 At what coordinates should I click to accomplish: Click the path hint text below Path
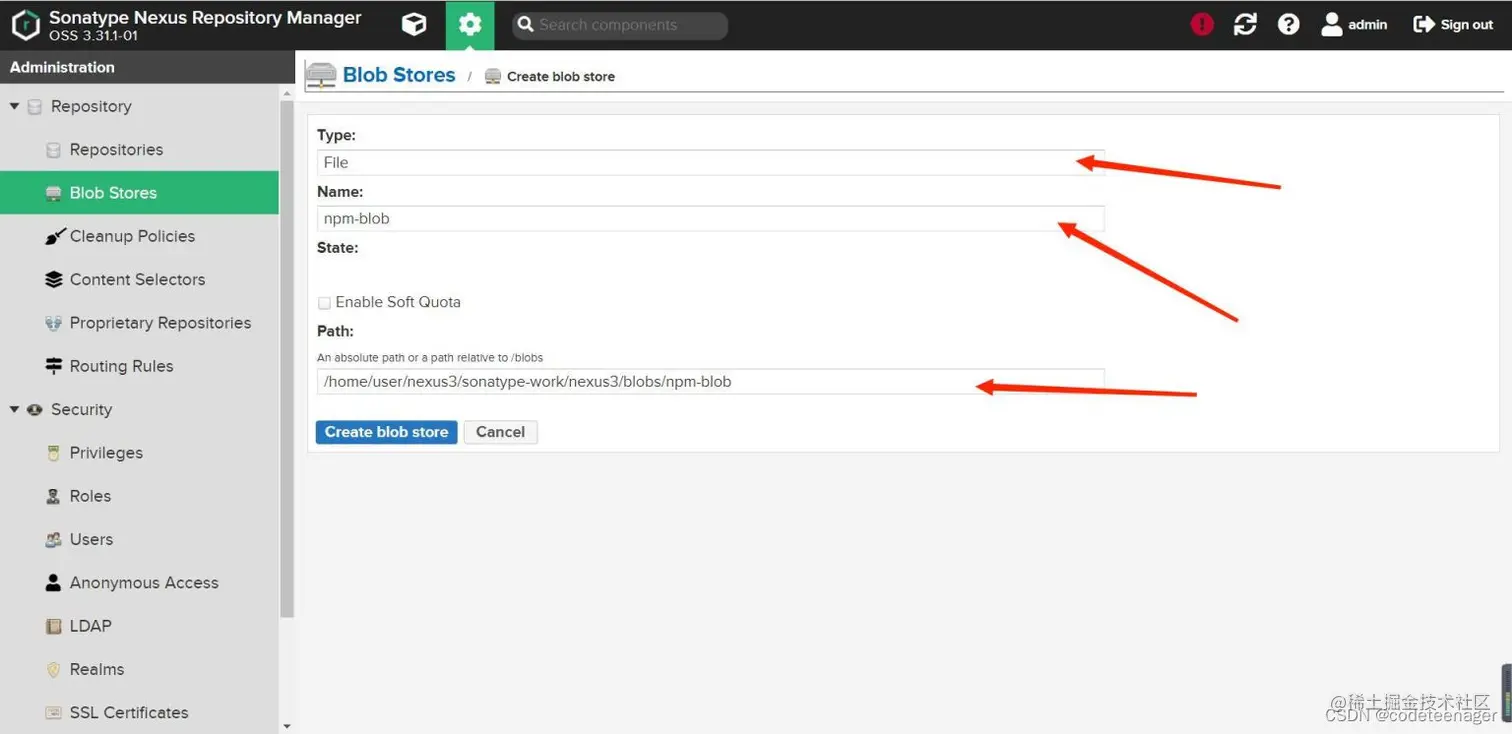tap(430, 357)
